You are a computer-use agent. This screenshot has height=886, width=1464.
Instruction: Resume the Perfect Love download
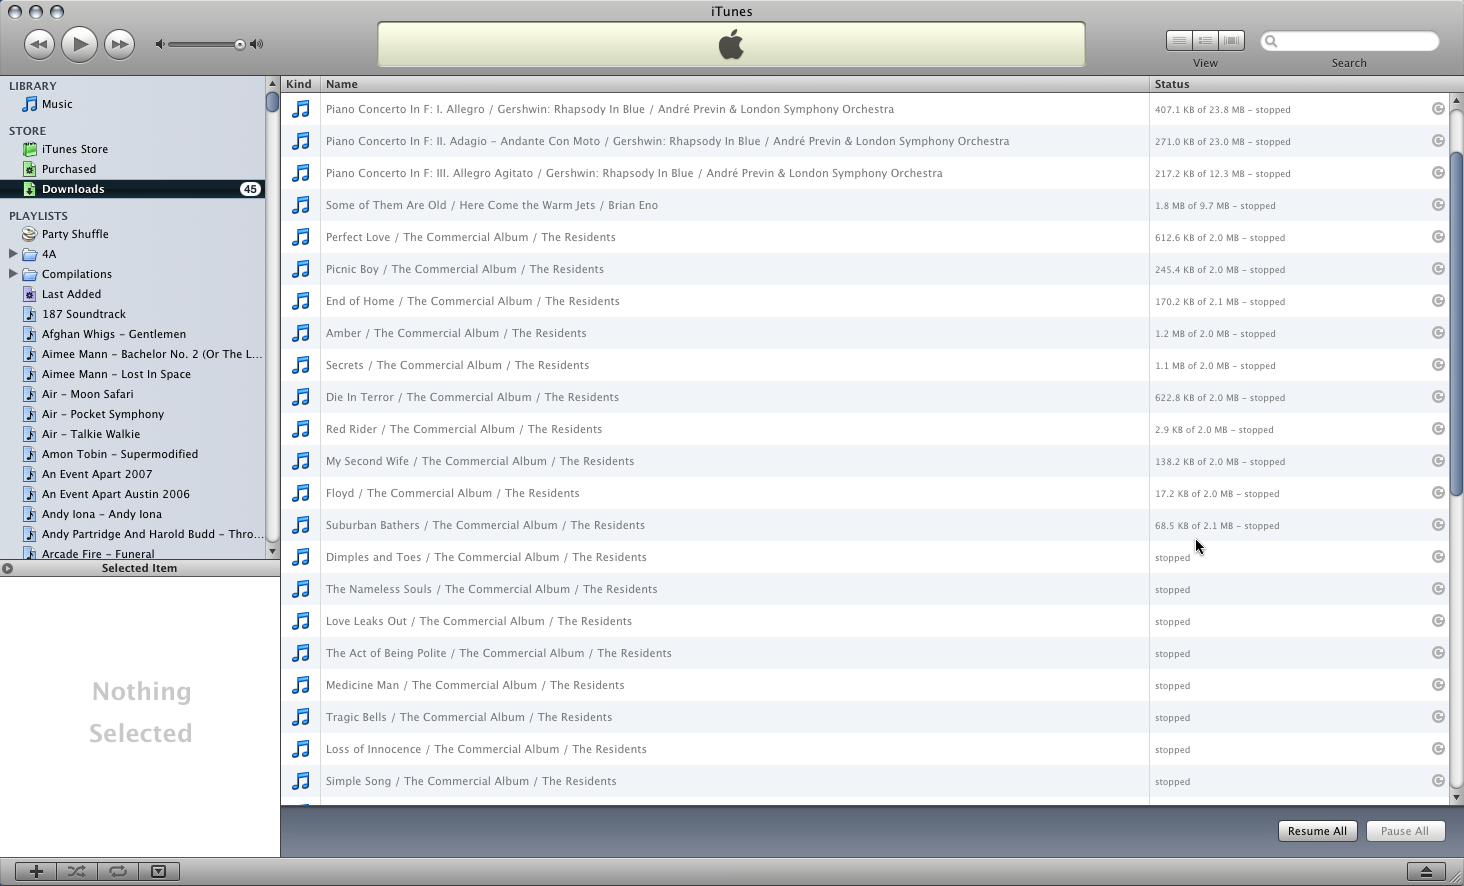pyautogui.click(x=1438, y=237)
